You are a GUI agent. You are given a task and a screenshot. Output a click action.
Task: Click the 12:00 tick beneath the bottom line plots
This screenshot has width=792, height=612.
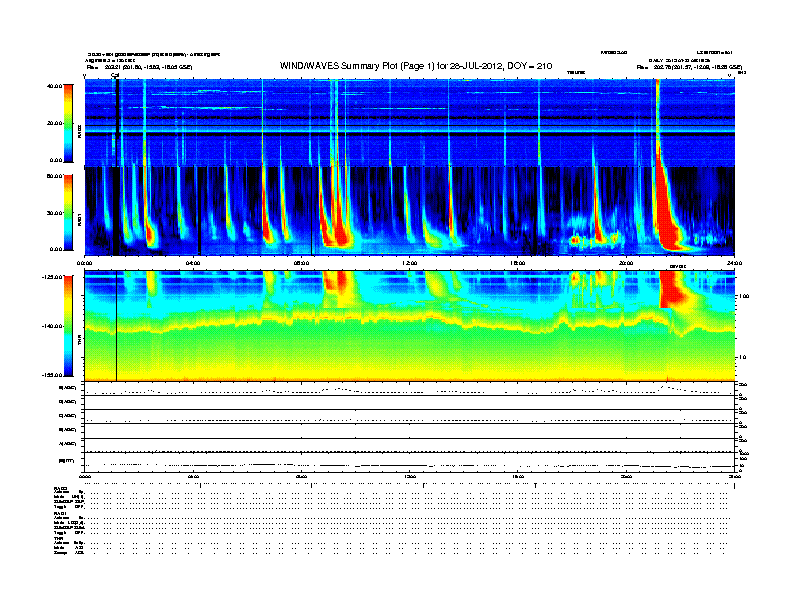(410, 476)
